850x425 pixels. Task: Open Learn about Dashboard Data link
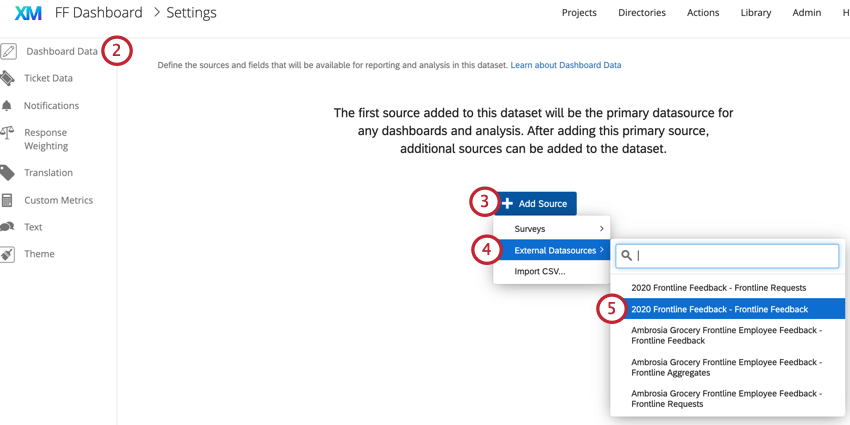click(x=566, y=65)
